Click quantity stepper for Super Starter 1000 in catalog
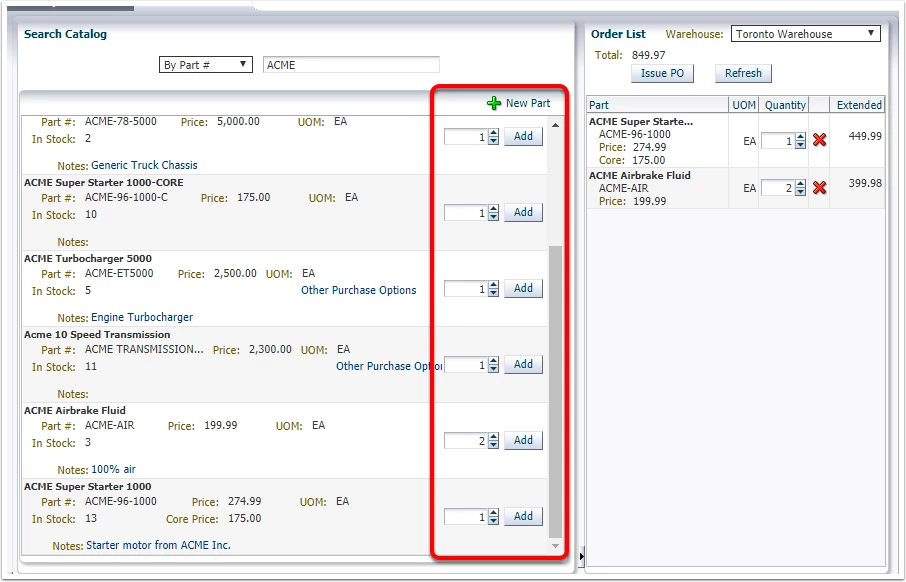 coord(493,517)
